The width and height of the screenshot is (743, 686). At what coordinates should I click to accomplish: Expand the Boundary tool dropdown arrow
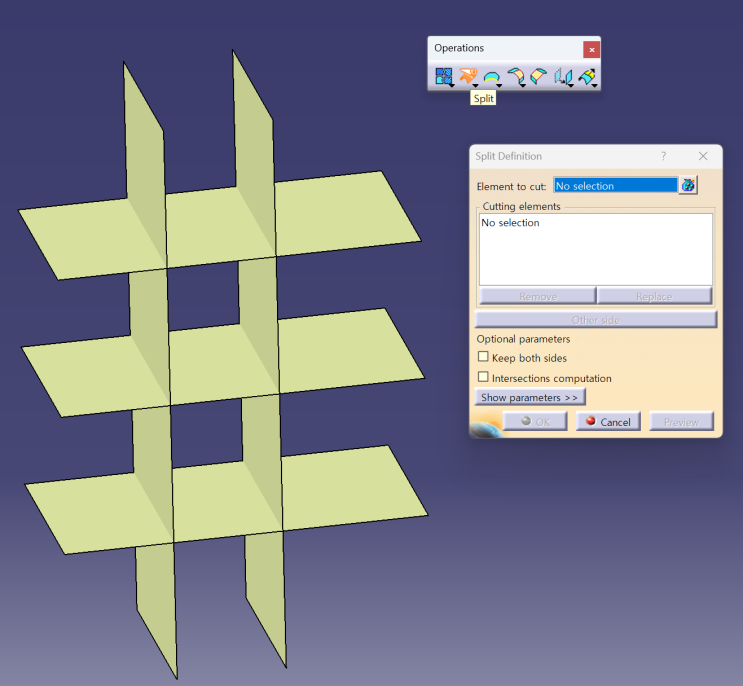tap(499, 85)
